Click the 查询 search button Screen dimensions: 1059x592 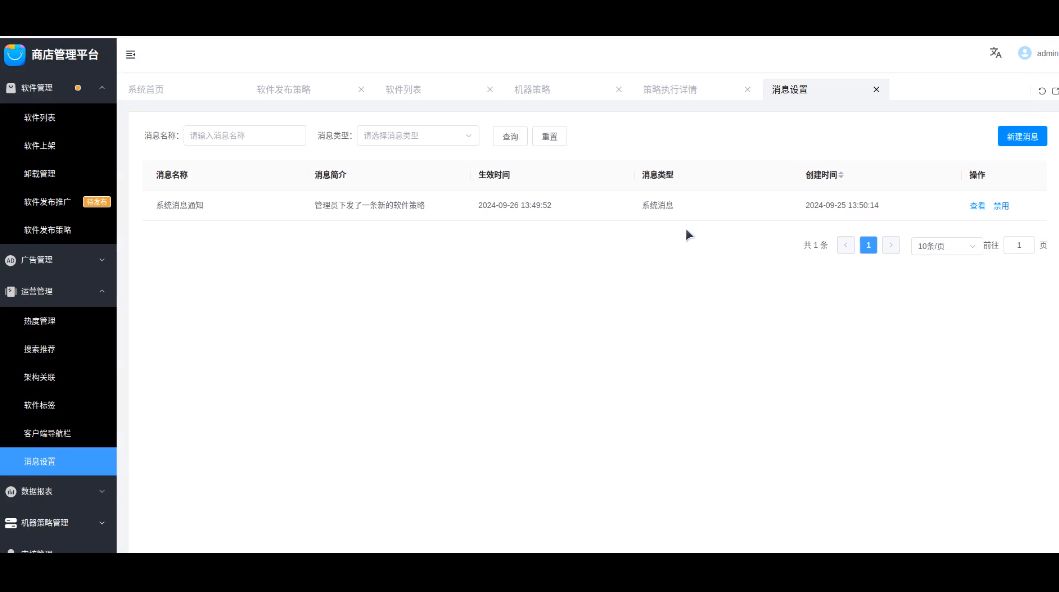[510, 136]
